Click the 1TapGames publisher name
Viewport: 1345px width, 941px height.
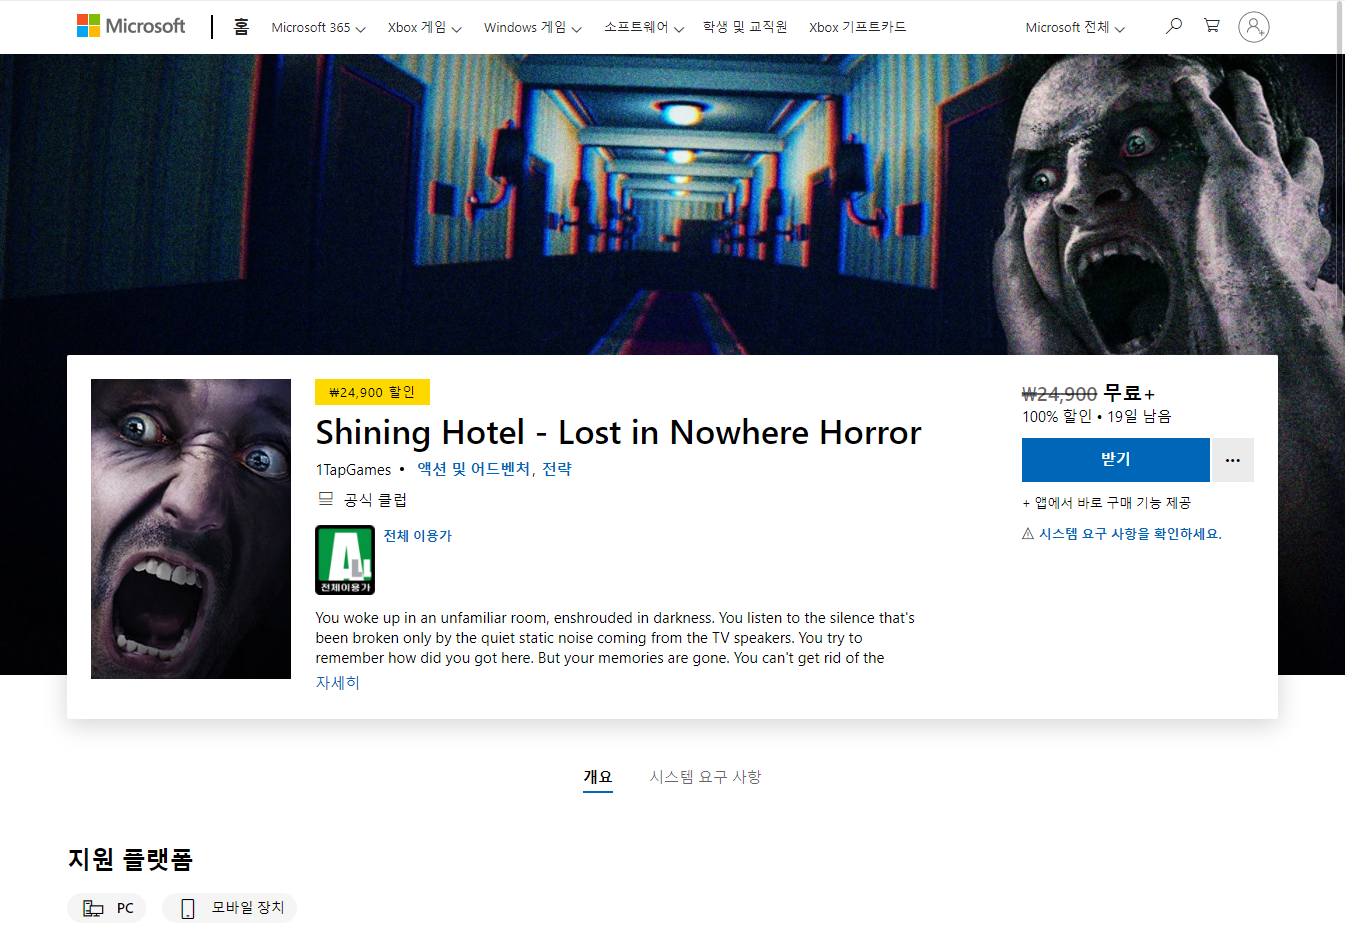pyautogui.click(x=354, y=470)
